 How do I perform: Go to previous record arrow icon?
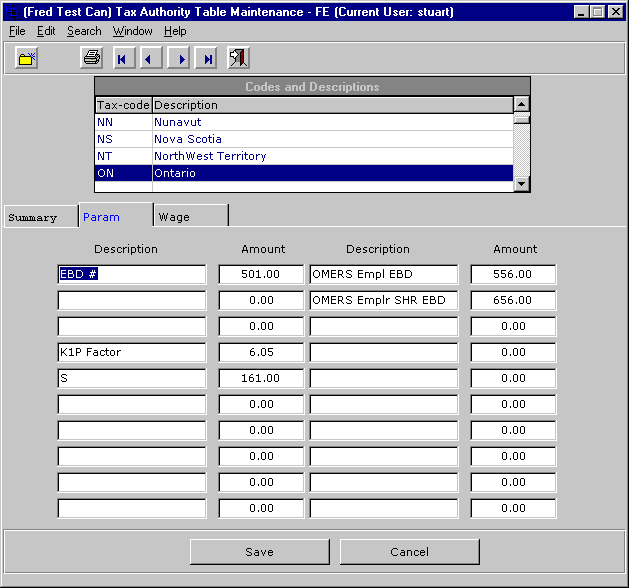[x=149, y=58]
